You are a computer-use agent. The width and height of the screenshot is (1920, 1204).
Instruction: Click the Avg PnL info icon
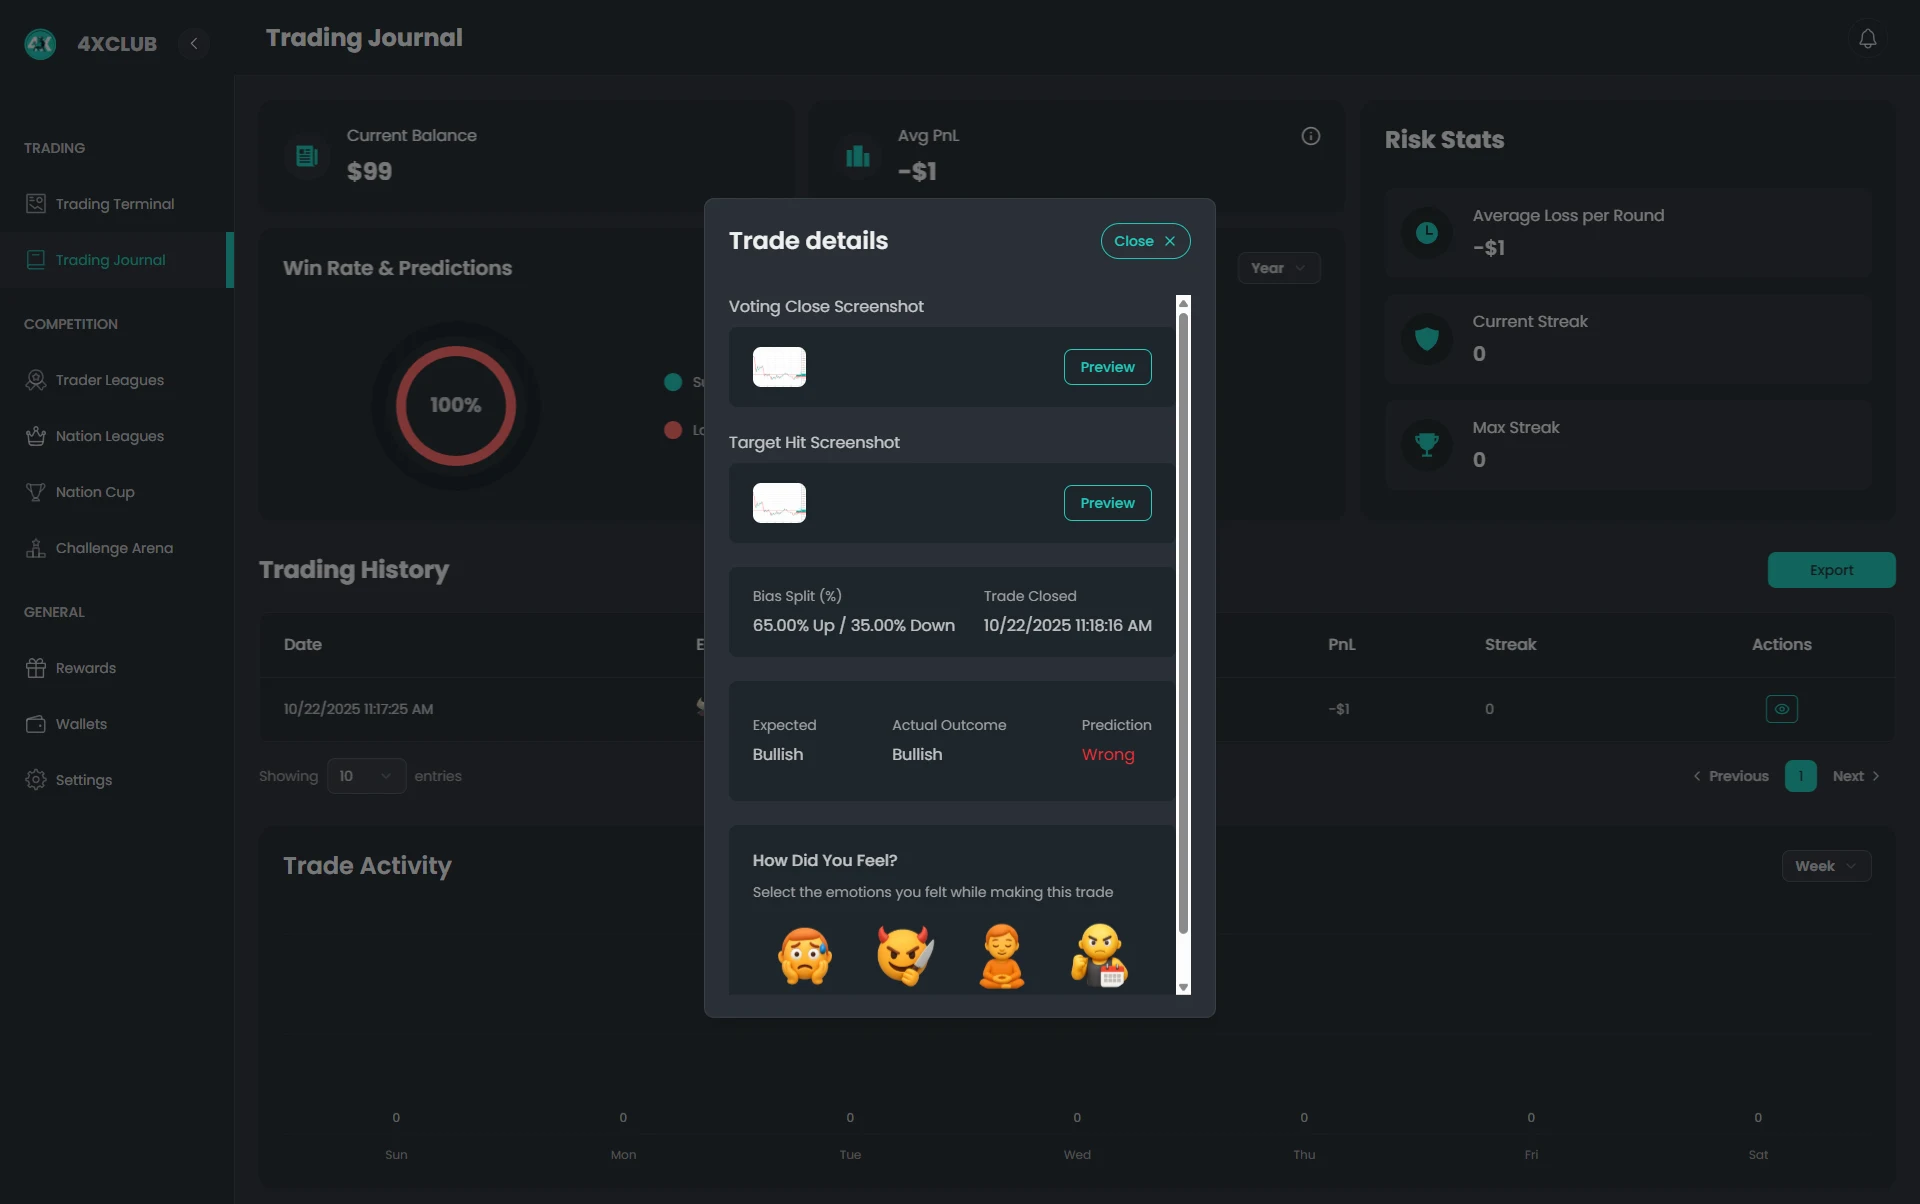click(1310, 136)
